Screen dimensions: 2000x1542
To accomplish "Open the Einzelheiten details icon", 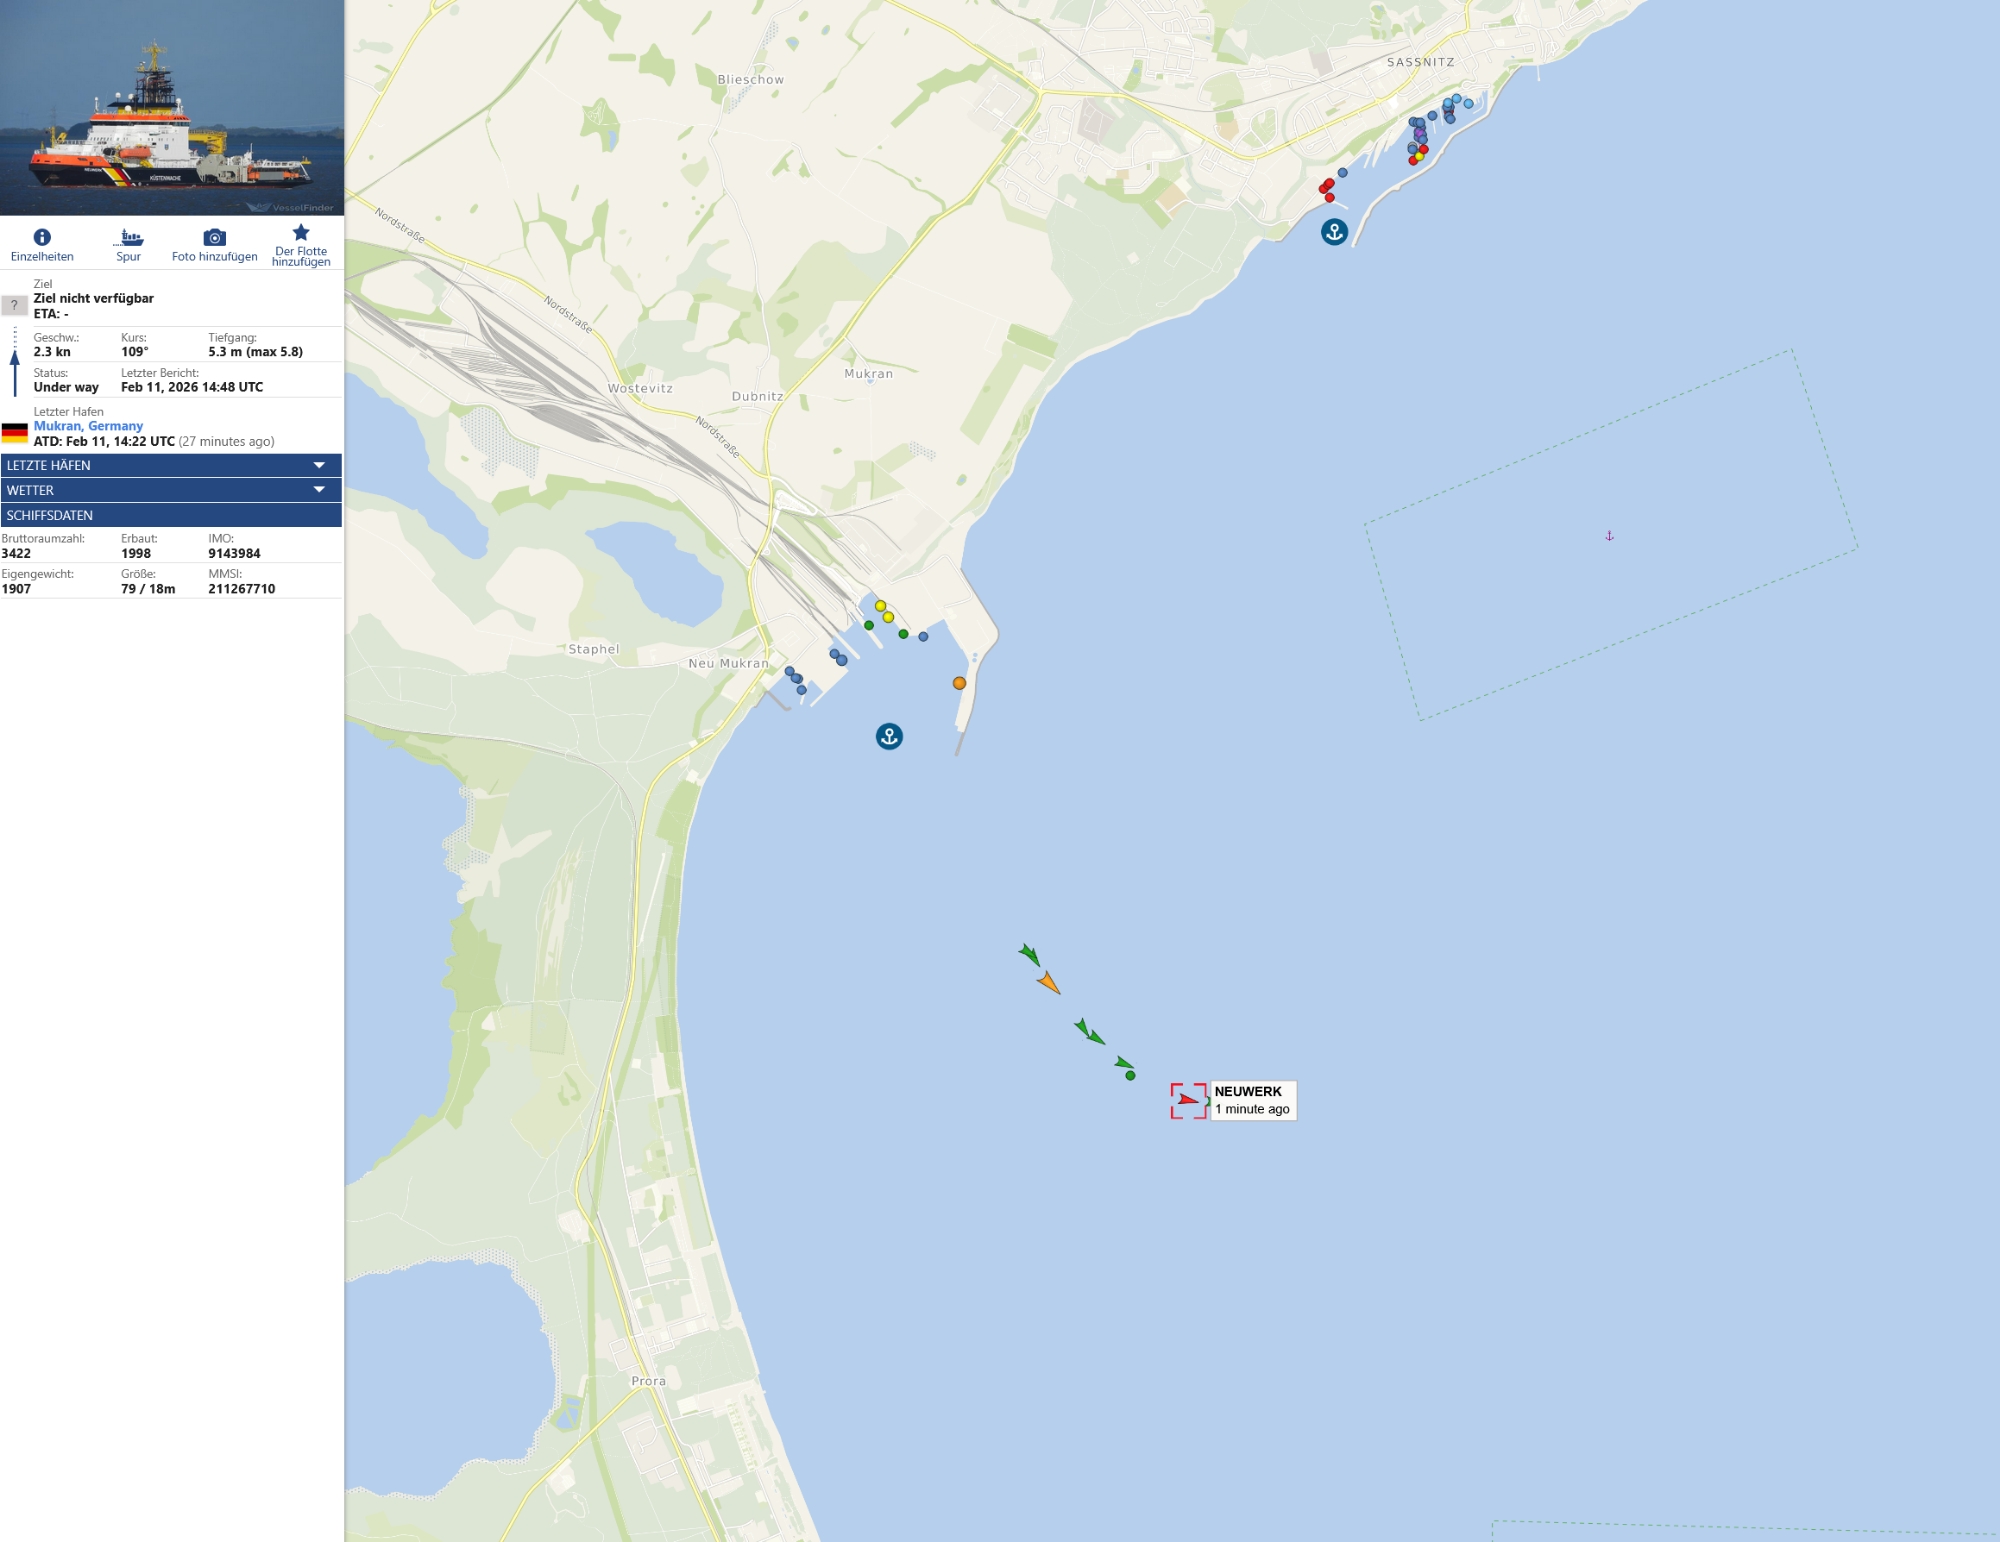I will pos(42,237).
